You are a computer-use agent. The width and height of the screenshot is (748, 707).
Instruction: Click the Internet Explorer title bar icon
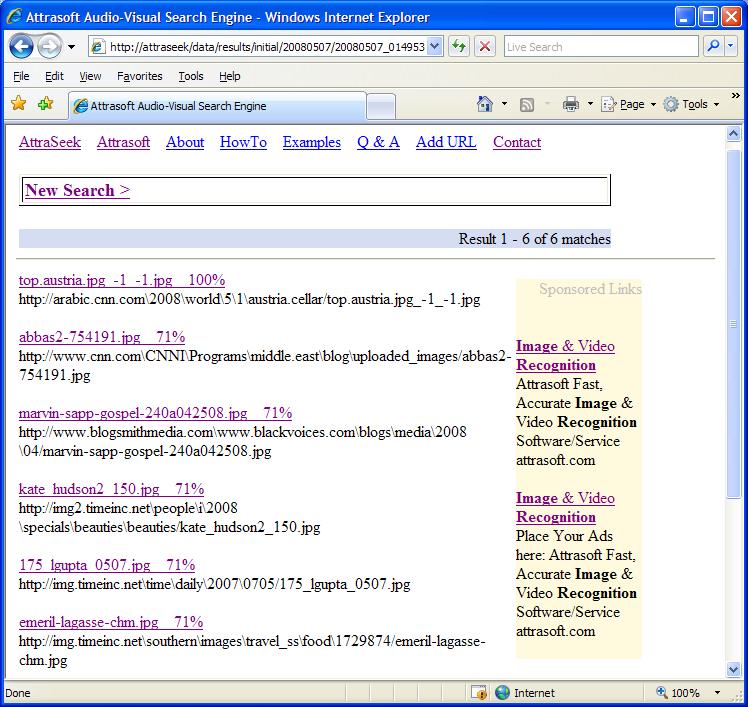(x=14, y=16)
